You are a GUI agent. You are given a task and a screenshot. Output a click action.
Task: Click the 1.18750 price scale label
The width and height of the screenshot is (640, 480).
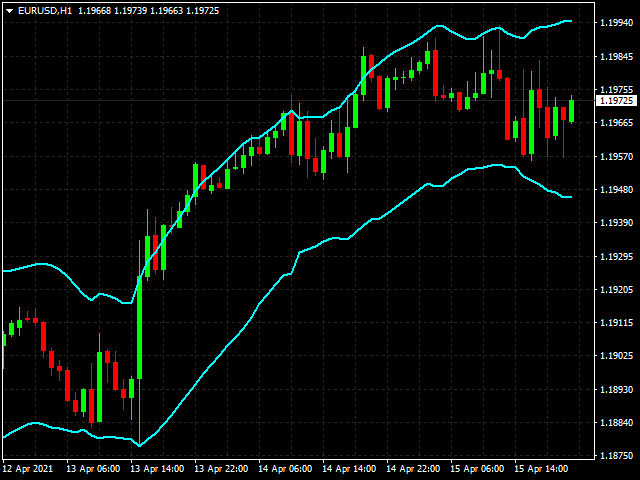pyautogui.click(x=616, y=456)
